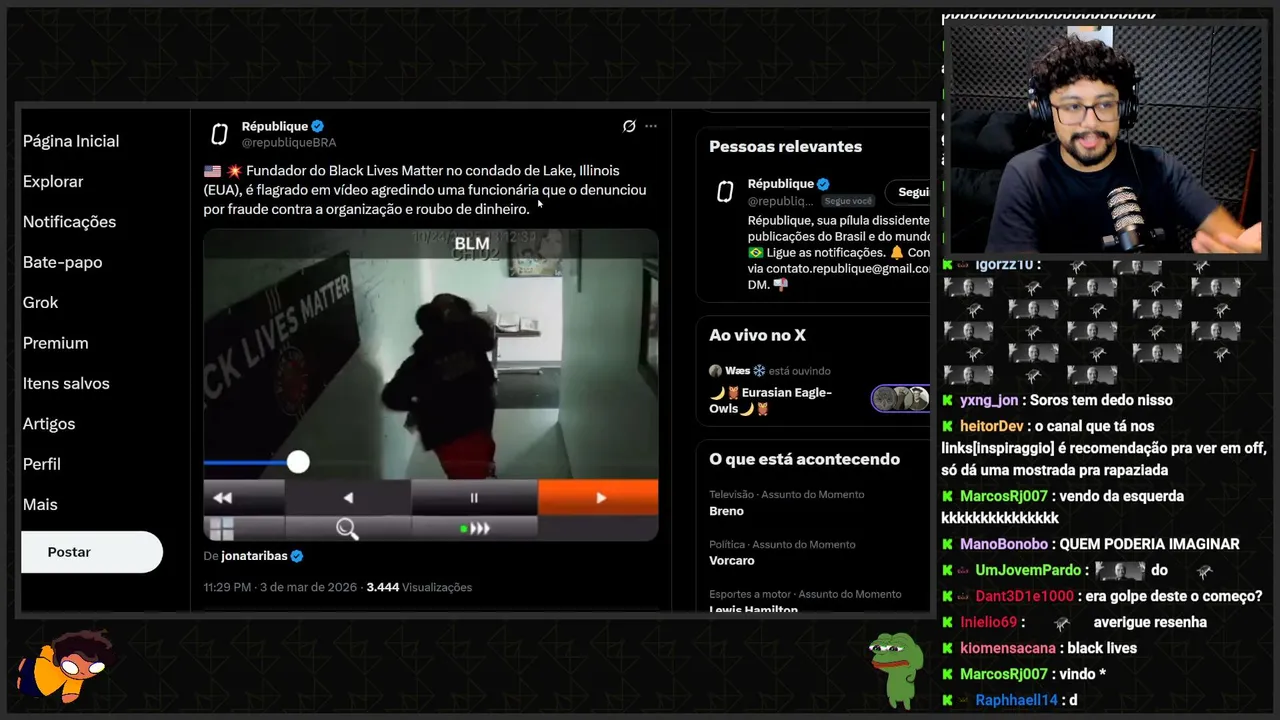Screen dimensions: 1280x720
Task: Click the Segue você badge
Action: [x=849, y=201]
